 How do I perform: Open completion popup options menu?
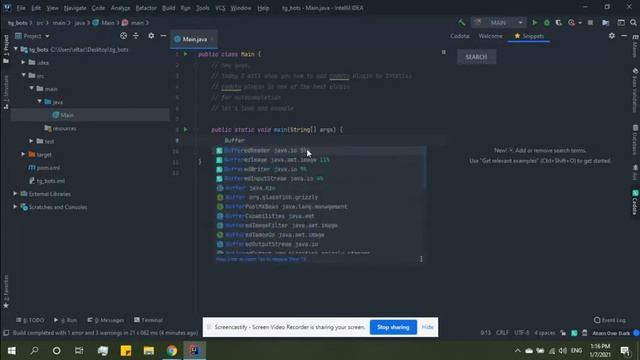click(421, 259)
